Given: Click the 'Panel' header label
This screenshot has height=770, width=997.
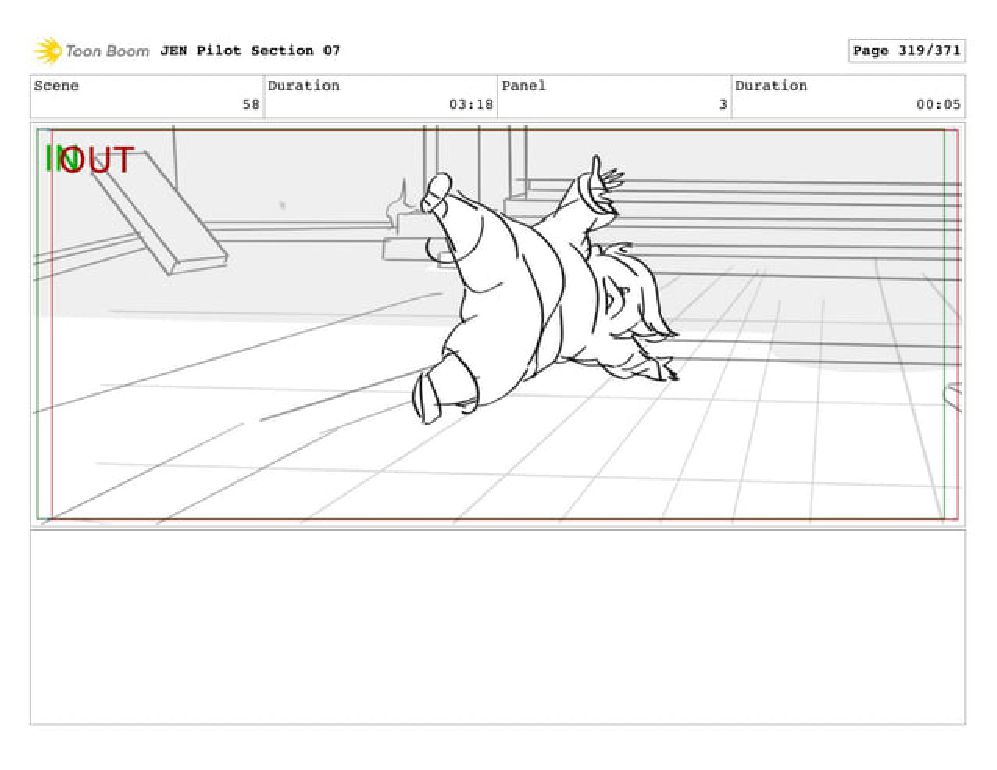Looking at the screenshot, I should 523,86.
